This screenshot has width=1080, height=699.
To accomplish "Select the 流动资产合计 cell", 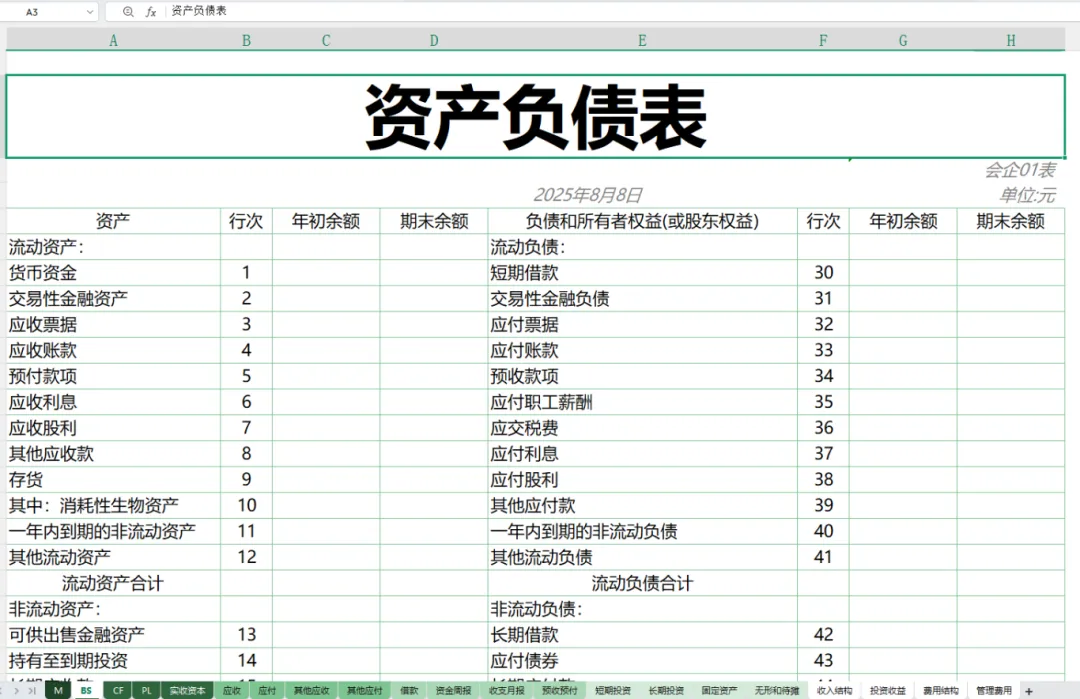I will (x=114, y=583).
